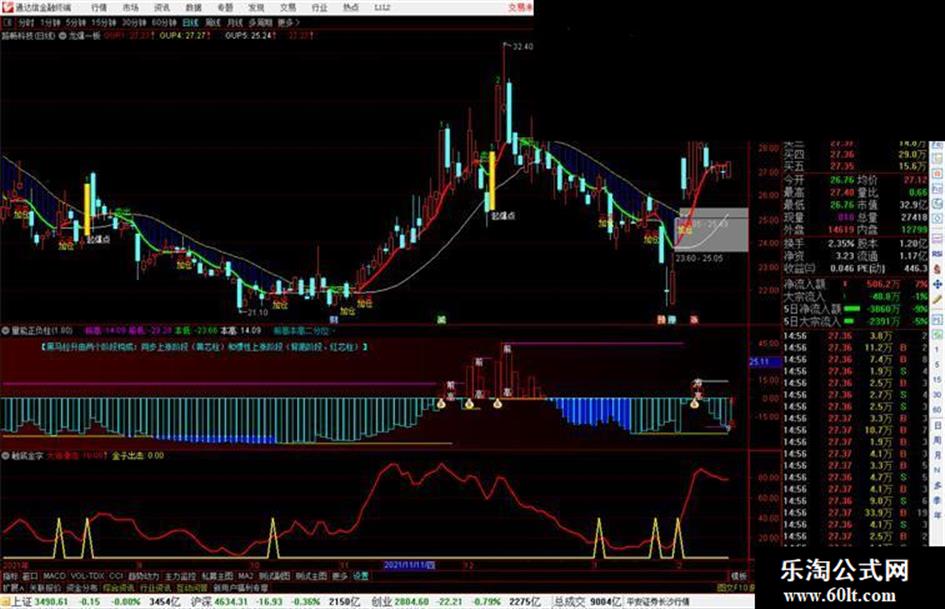
Task: Click the 2021/11/11 date label on time axis
Action: pos(410,566)
